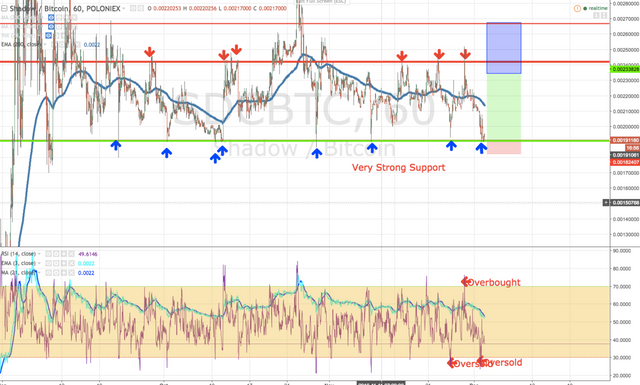Select the red stop-loss zone of long position
The image size is (640, 385).
504,147
